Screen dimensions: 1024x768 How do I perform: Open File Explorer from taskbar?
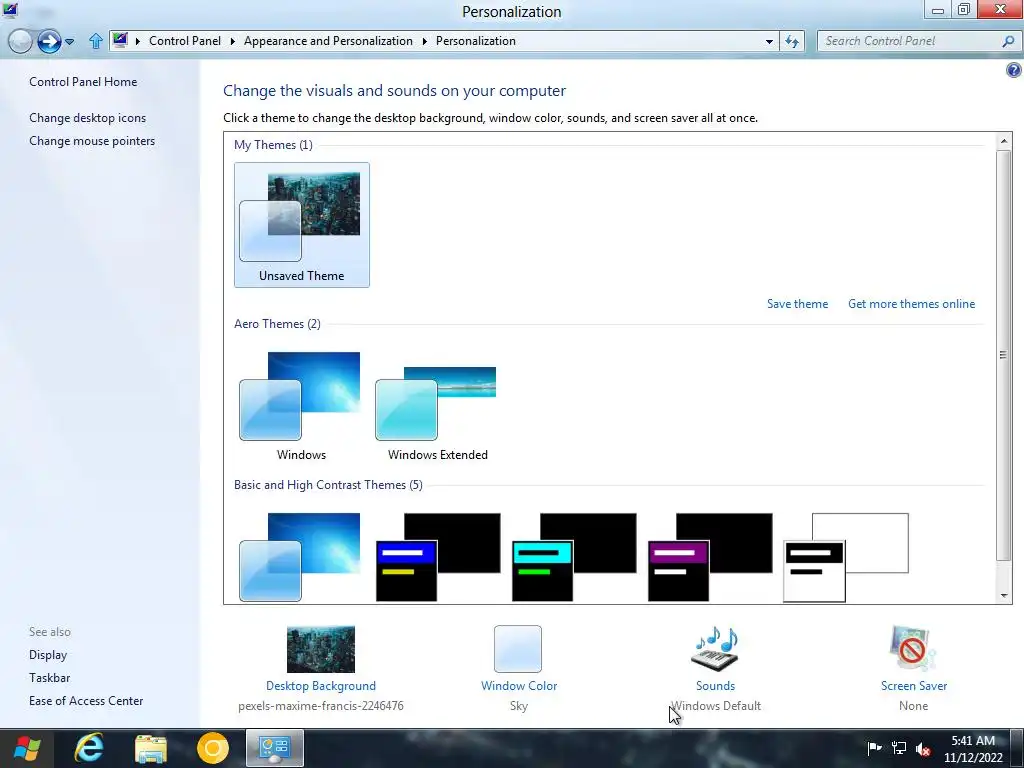(x=151, y=748)
